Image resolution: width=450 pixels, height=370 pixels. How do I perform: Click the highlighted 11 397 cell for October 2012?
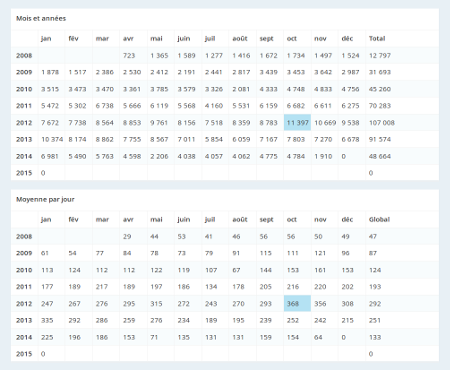297,123
